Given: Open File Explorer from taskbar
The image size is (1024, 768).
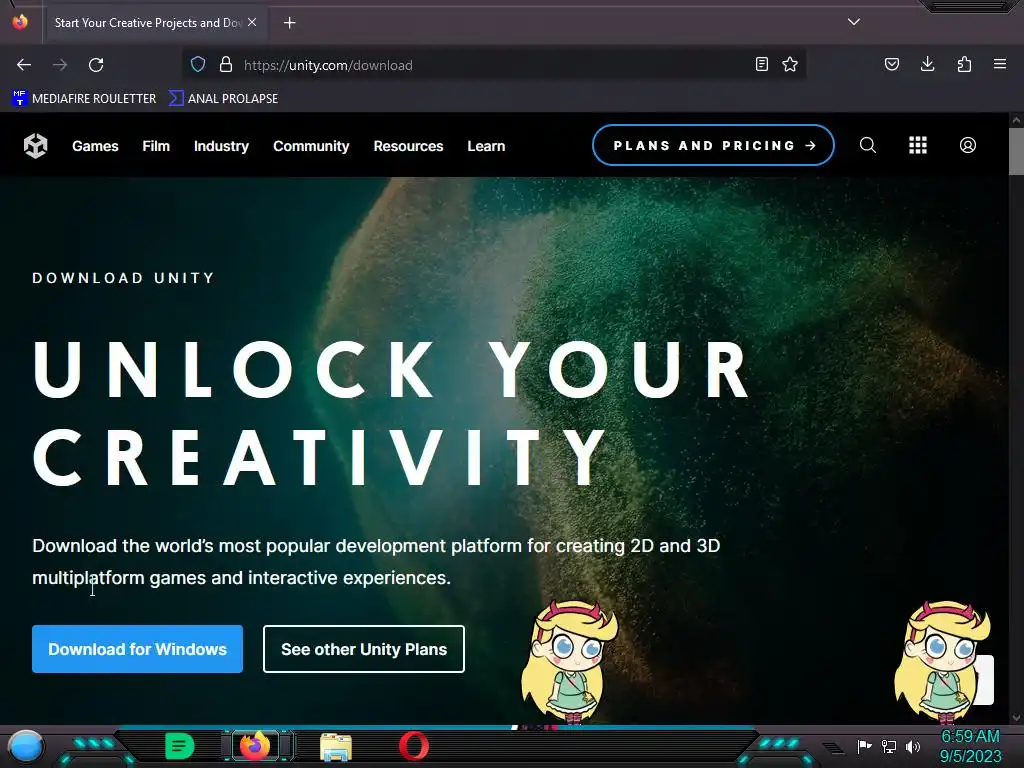Looking at the screenshot, I should (x=336, y=746).
